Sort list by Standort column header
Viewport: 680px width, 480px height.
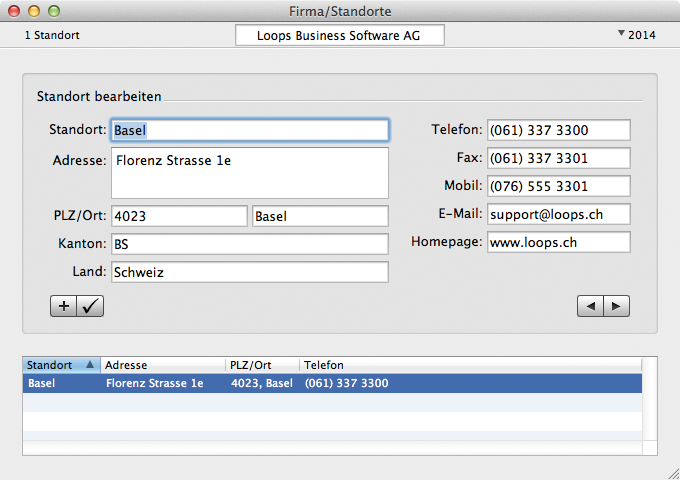click(61, 366)
